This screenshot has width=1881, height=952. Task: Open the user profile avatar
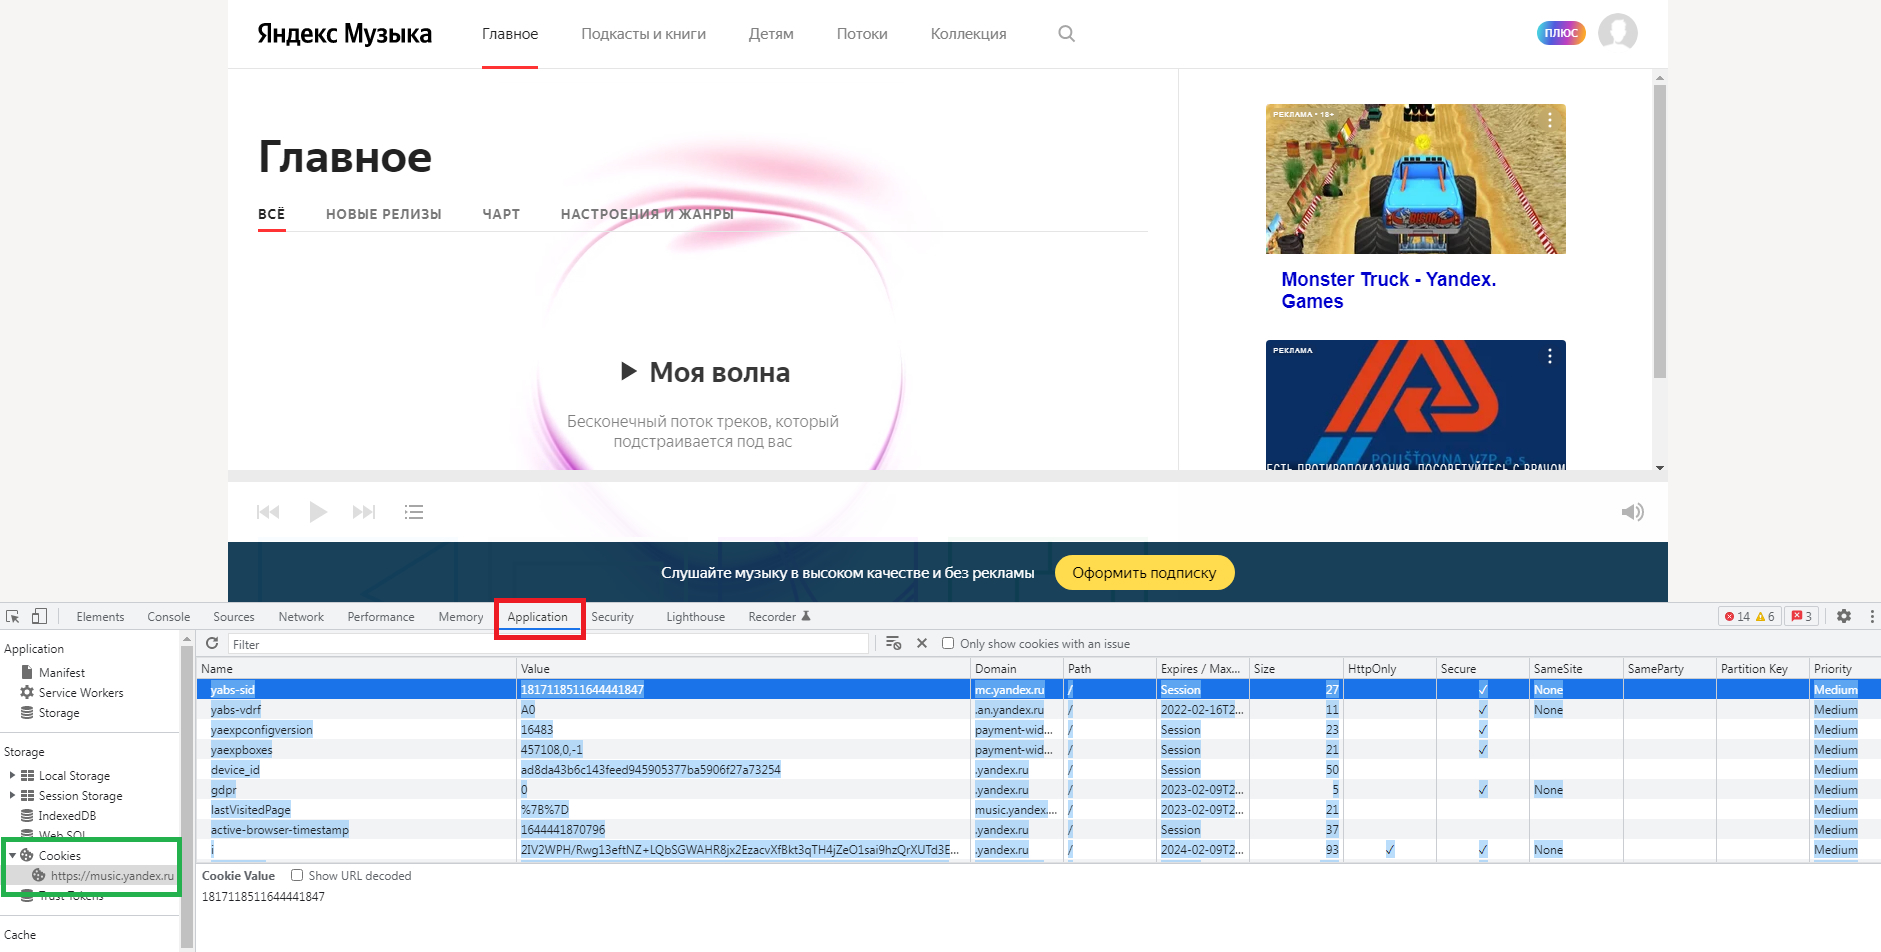click(1617, 32)
